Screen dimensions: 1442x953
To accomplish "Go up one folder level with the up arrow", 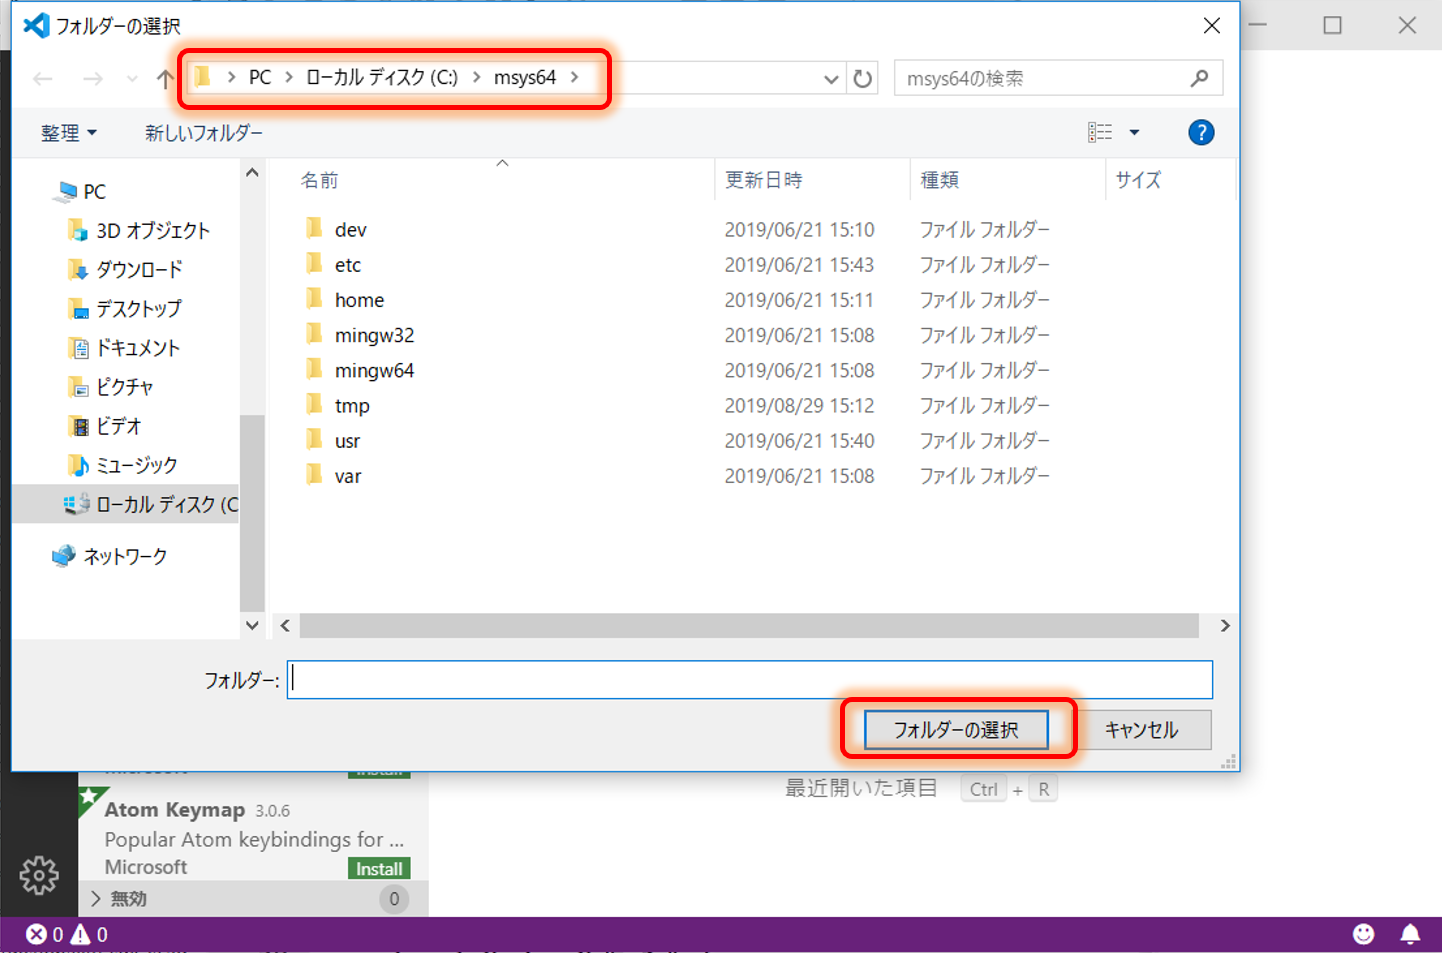I will [163, 78].
